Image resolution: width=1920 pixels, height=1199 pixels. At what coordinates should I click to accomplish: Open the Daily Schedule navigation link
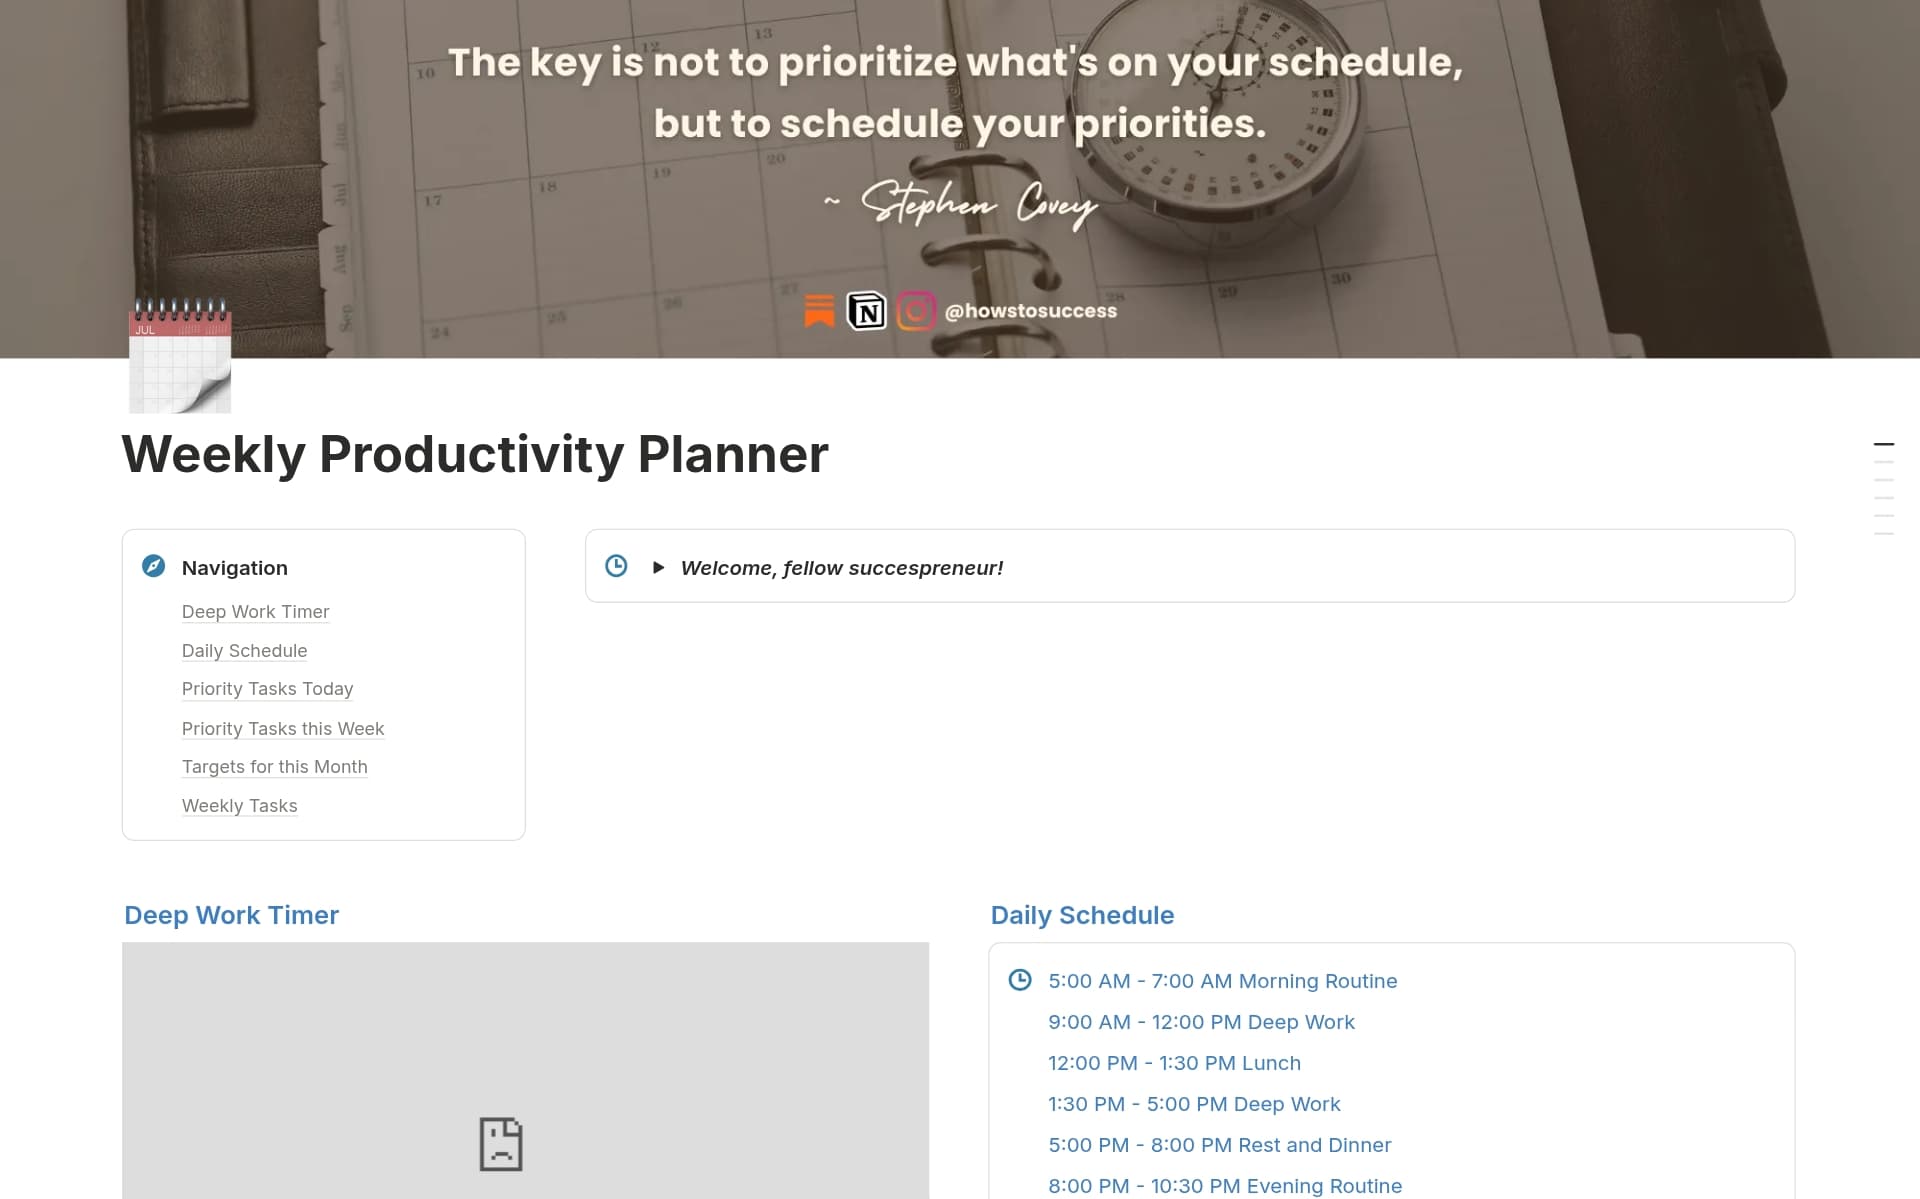coord(244,651)
